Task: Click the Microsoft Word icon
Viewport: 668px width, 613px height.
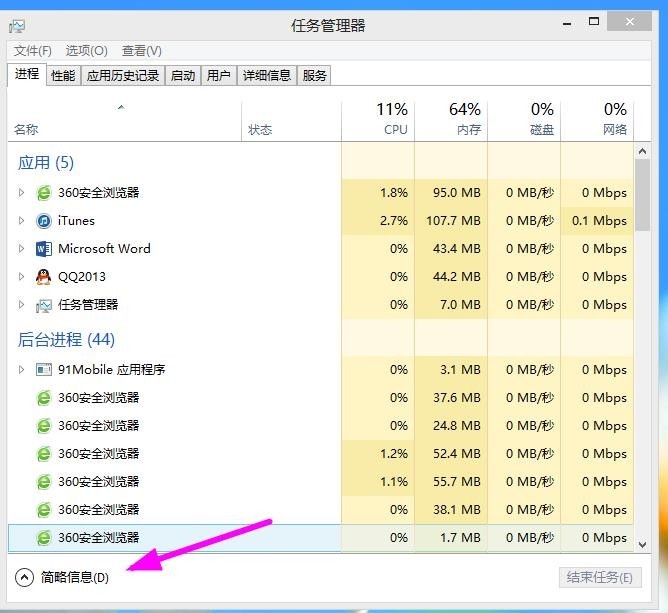Action: pyautogui.click(x=43, y=249)
